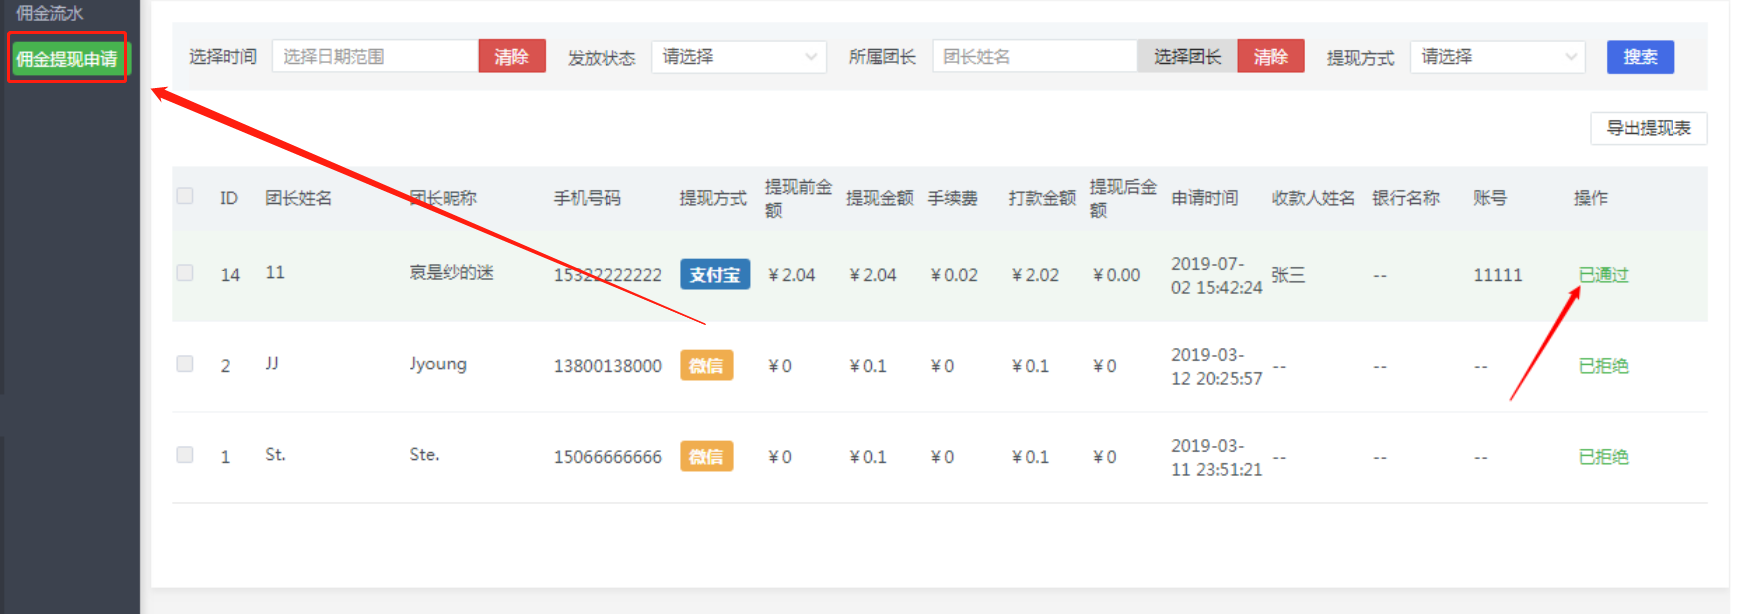
Task: Click the fee value ¥0.02
Action: (x=954, y=275)
